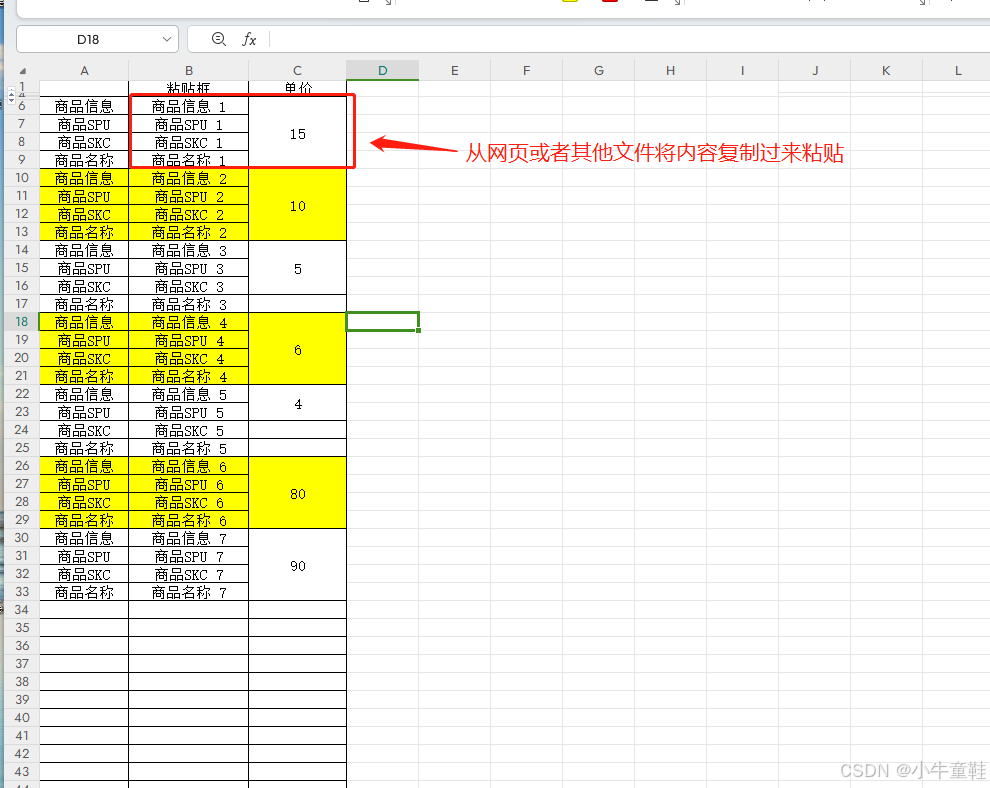Select row 34 header

tap(22, 609)
